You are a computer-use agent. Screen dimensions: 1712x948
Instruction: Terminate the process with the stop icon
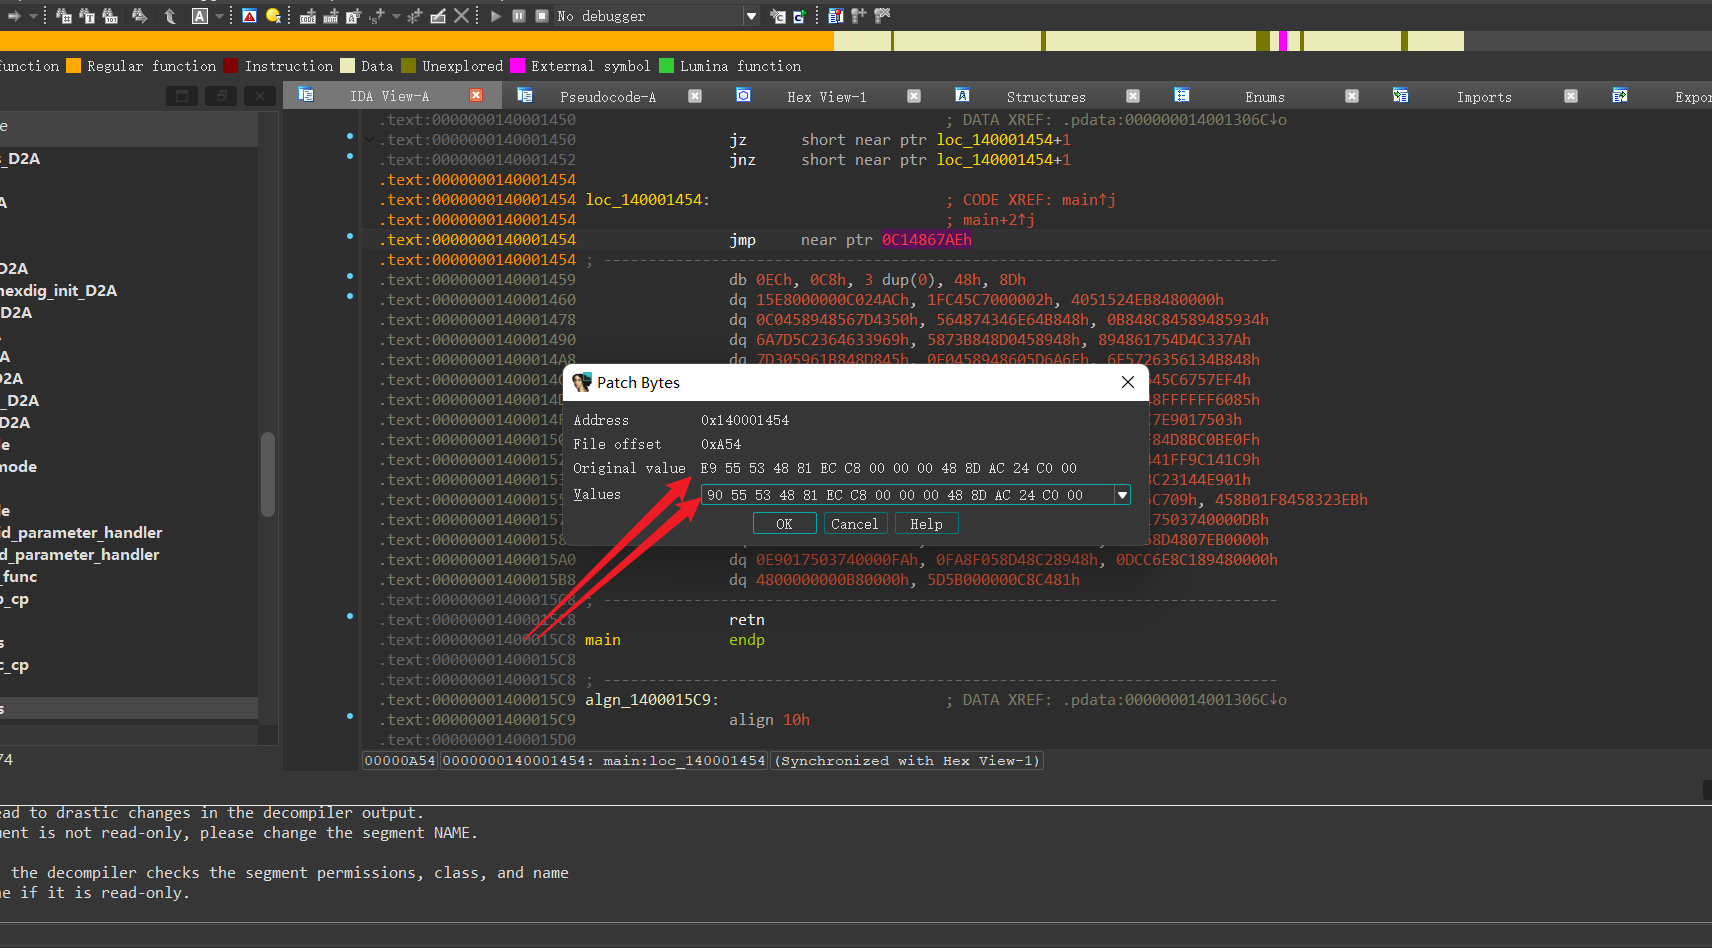(542, 16)
